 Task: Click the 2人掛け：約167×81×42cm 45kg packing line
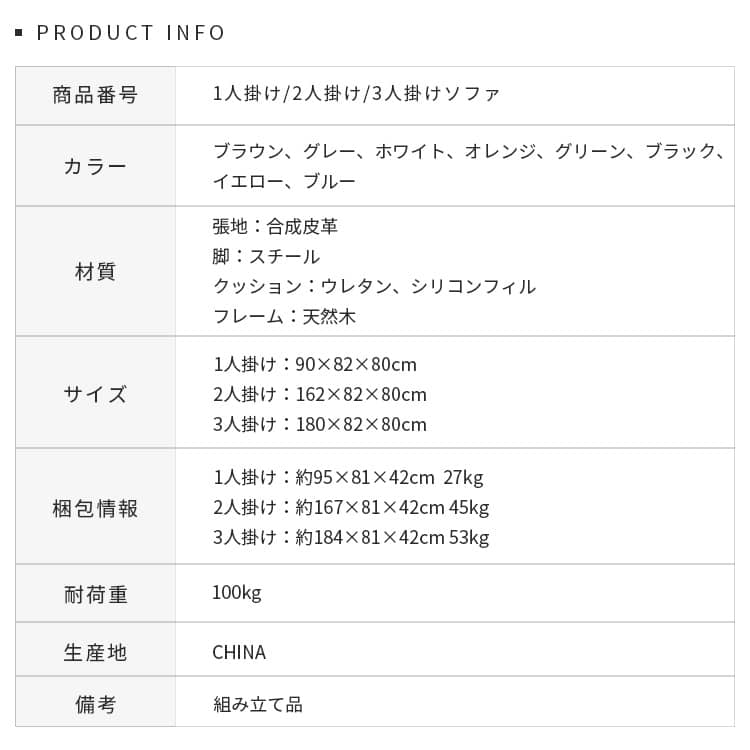click(350, 507)
